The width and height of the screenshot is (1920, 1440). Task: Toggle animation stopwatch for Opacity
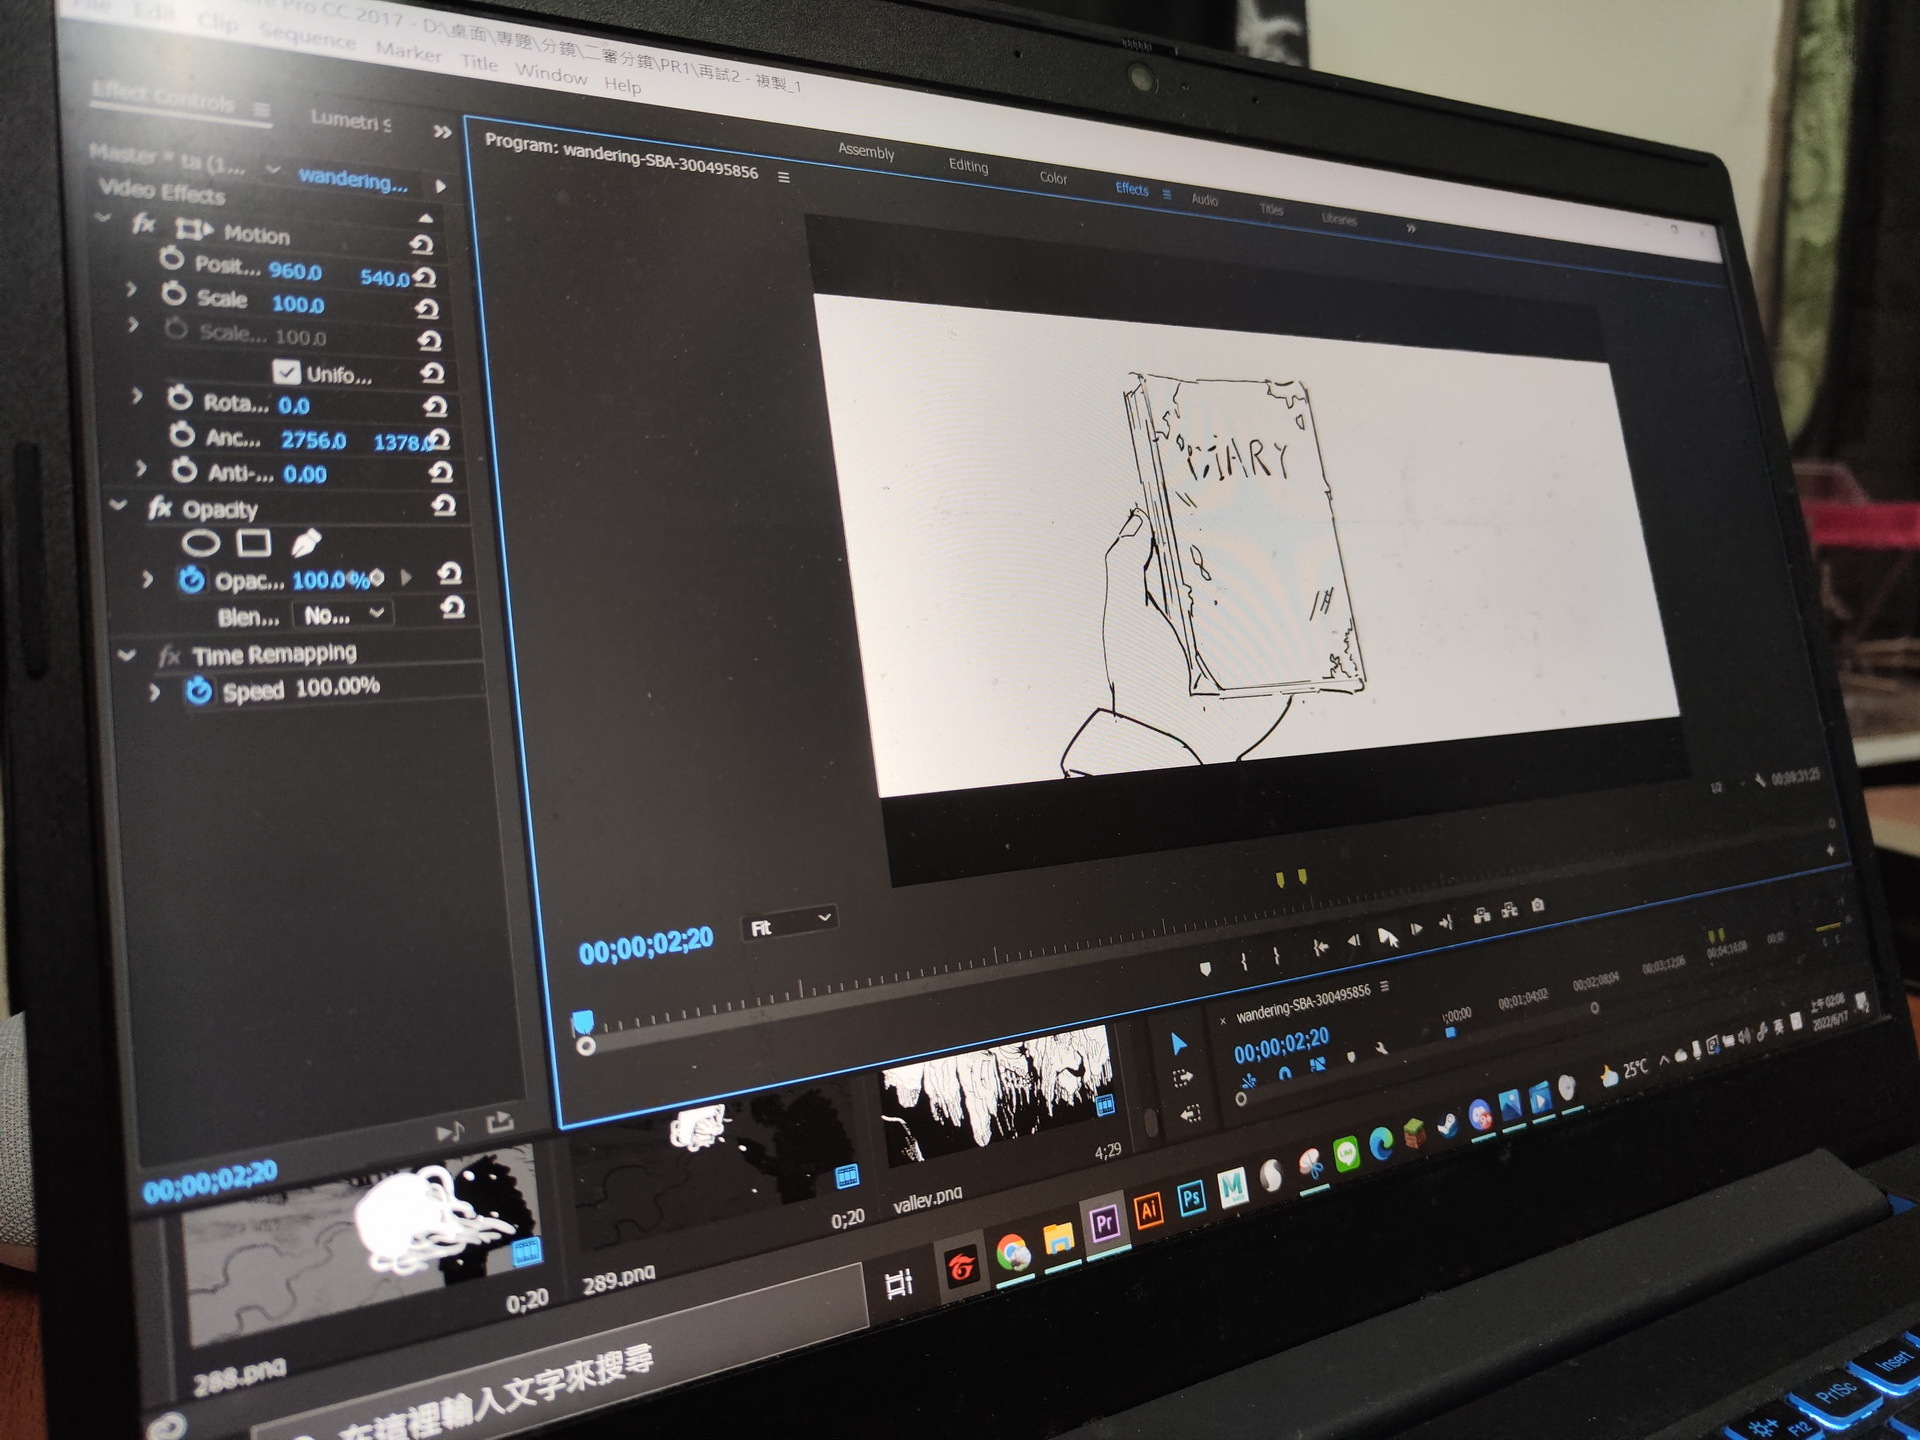point(191,580)
